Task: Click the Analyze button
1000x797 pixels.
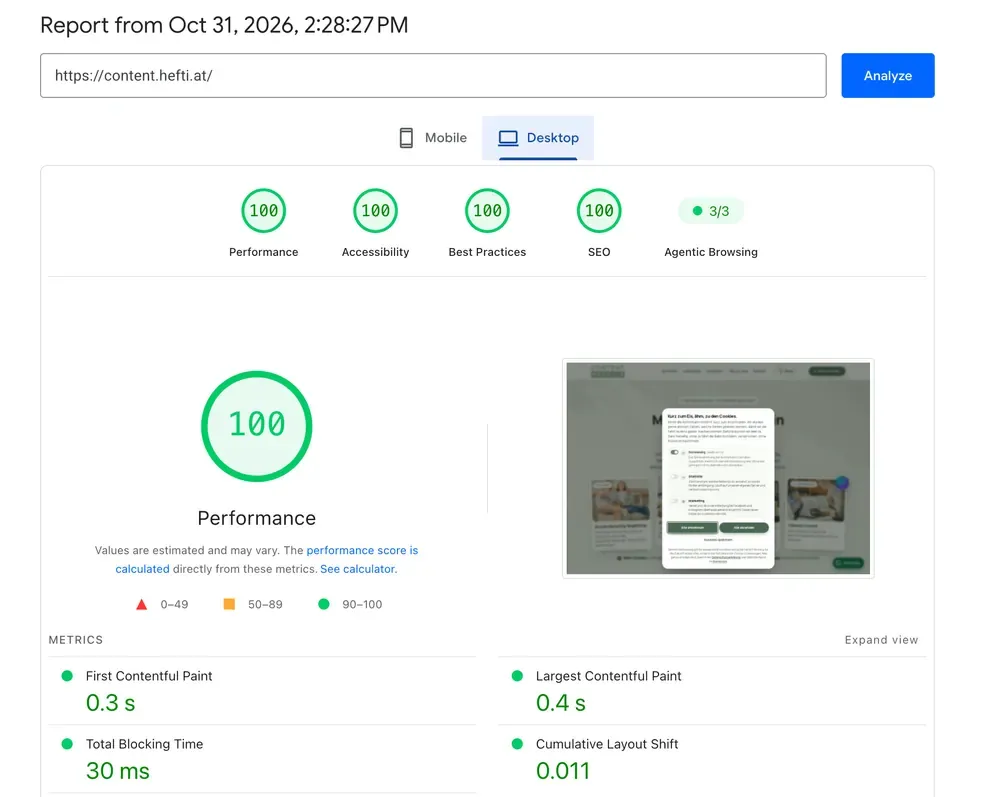Action: (x=887, y=75)
